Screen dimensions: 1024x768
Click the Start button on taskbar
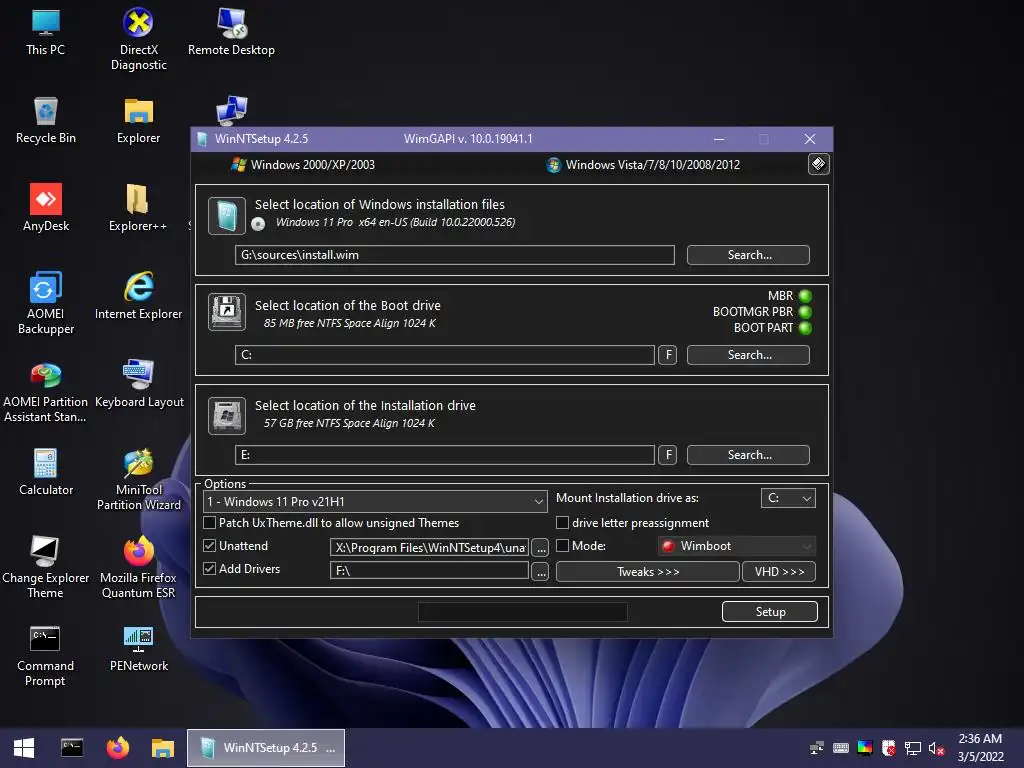[x=24, y=748]
